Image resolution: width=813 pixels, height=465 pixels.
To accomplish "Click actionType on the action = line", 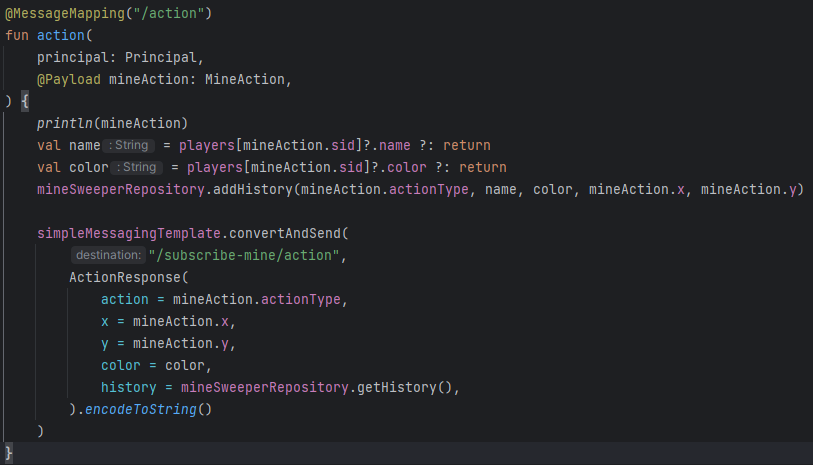I will (x=301, y=300).
